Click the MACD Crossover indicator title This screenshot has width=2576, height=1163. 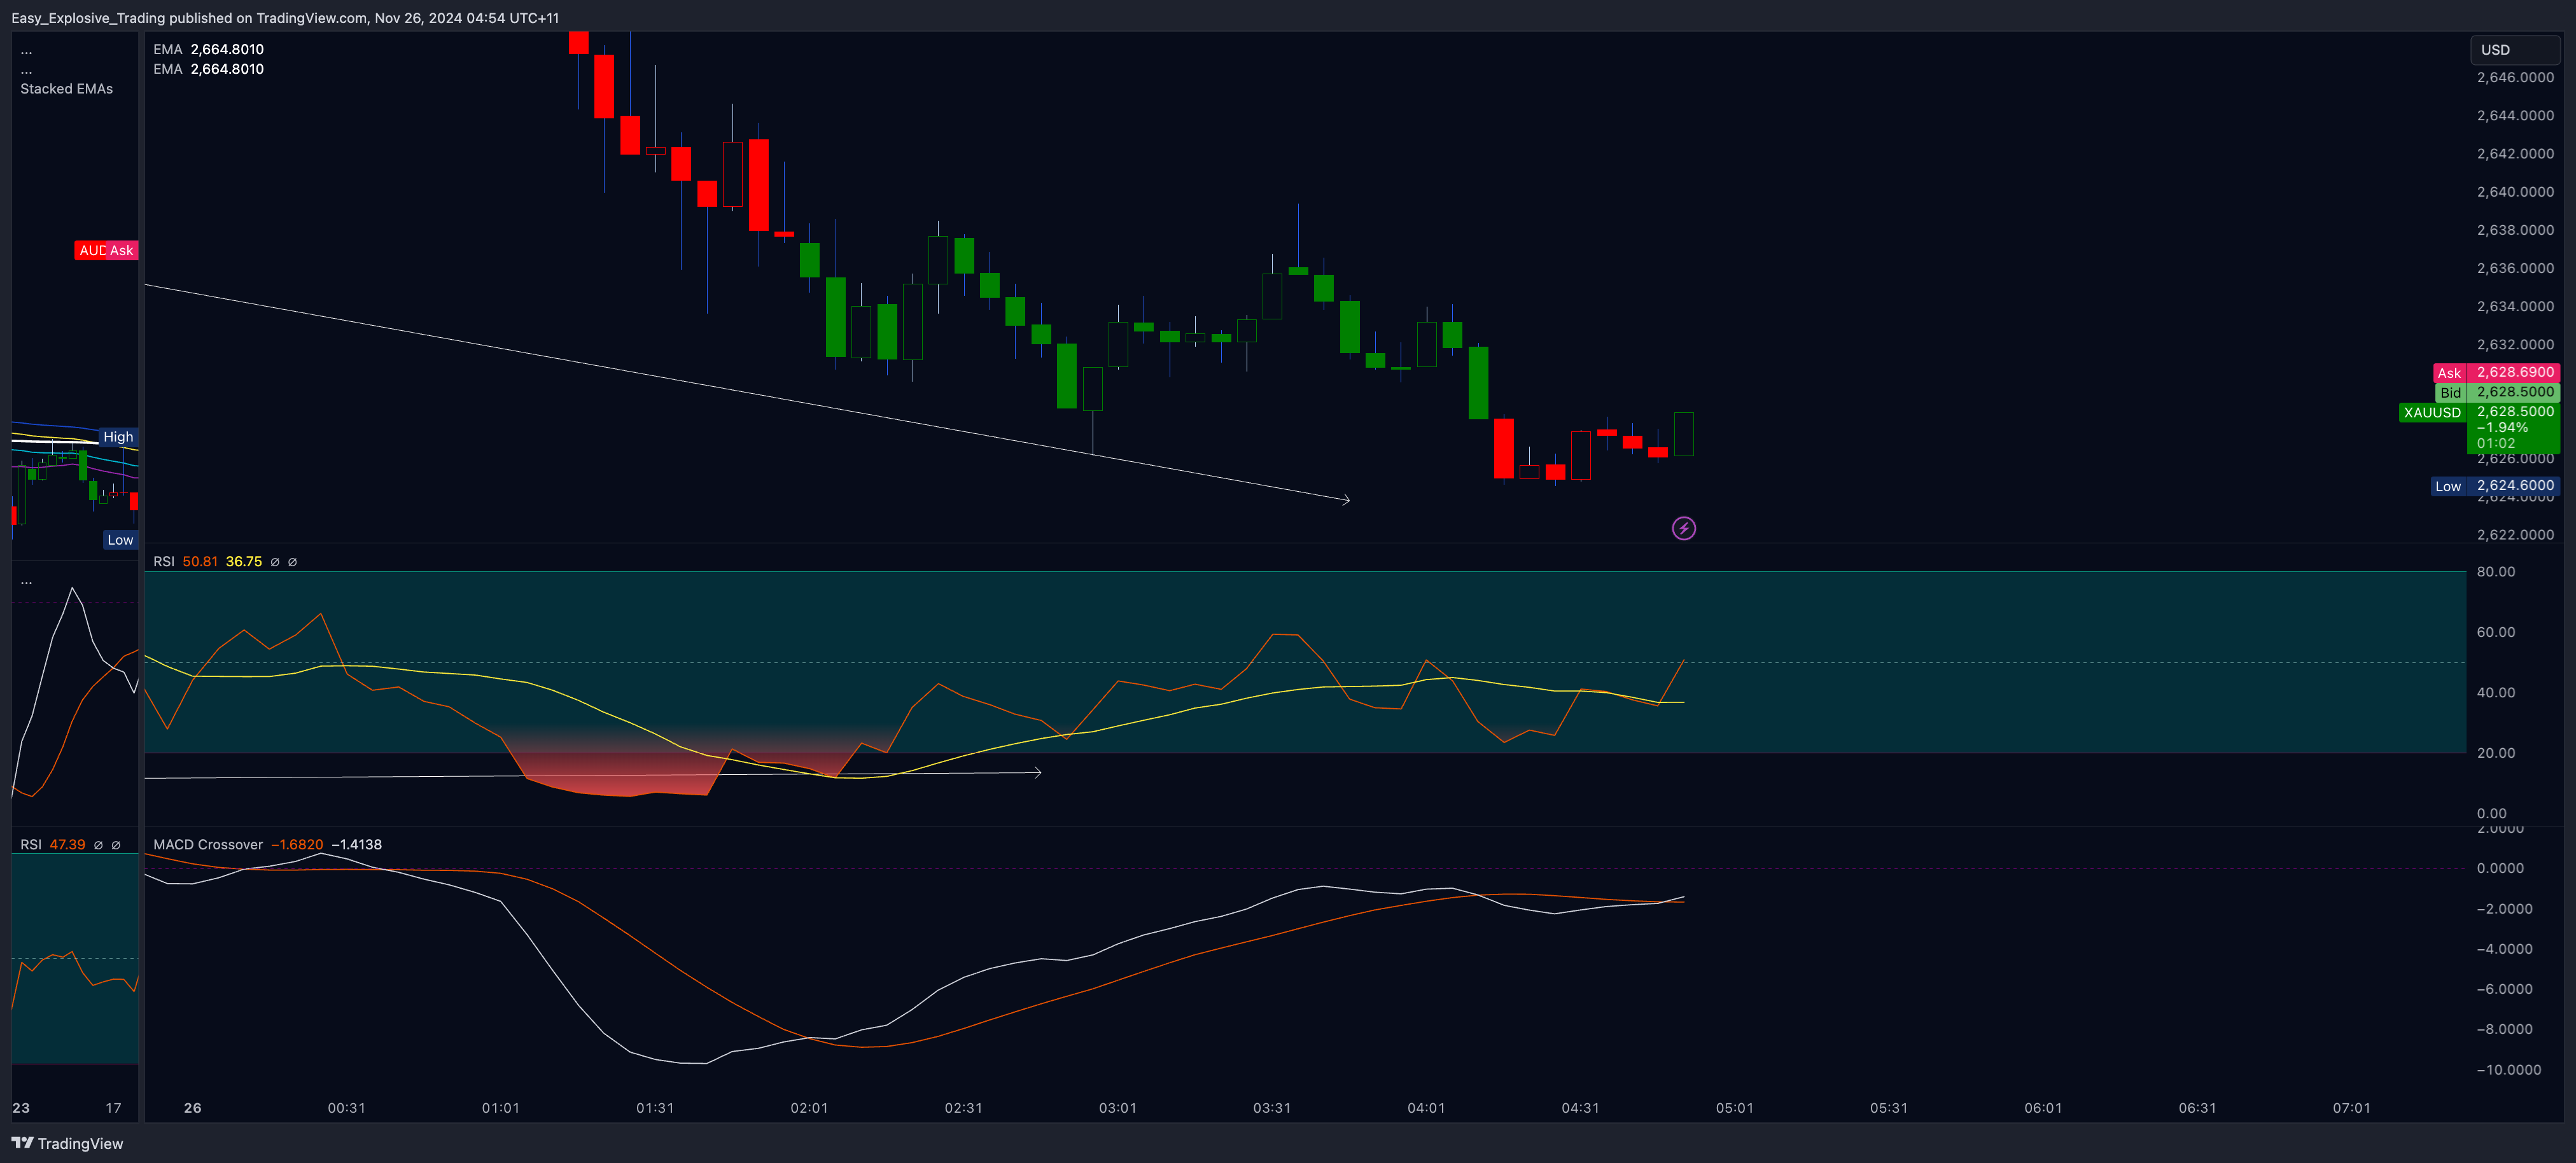(x=208, y=845)
